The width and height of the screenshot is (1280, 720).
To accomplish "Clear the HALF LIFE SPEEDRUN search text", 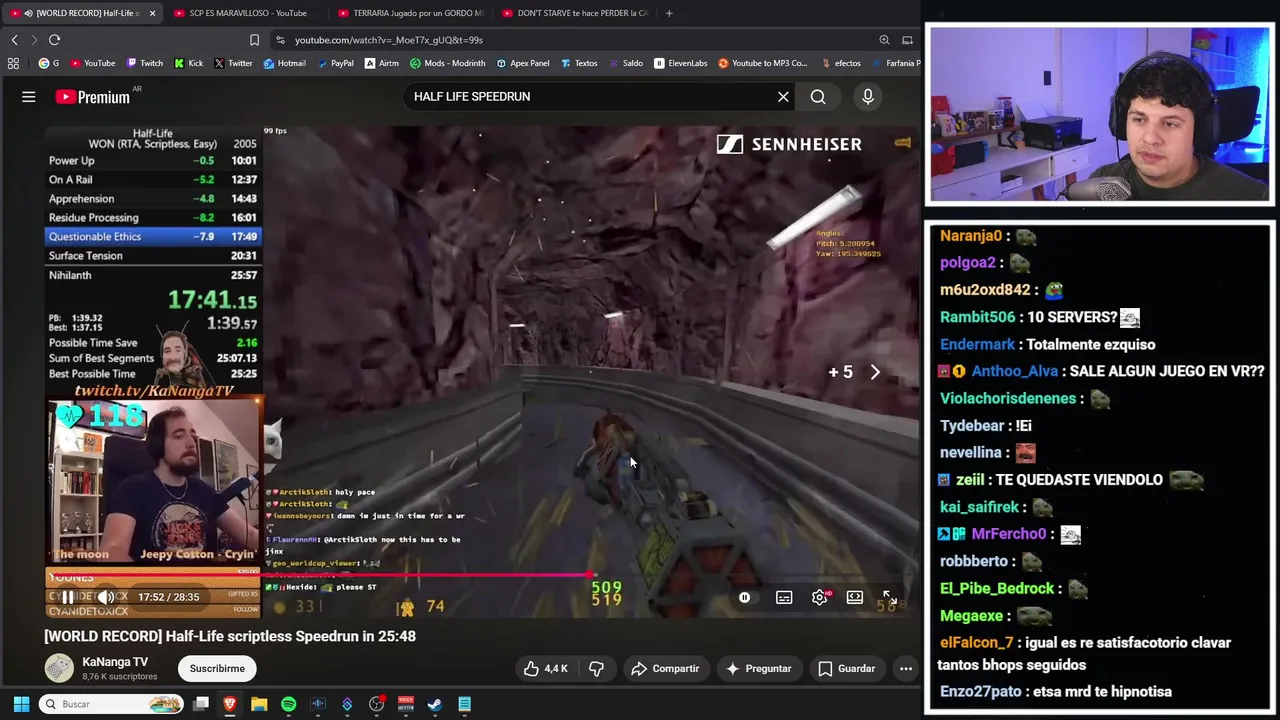I will click(x=783, y=97).
